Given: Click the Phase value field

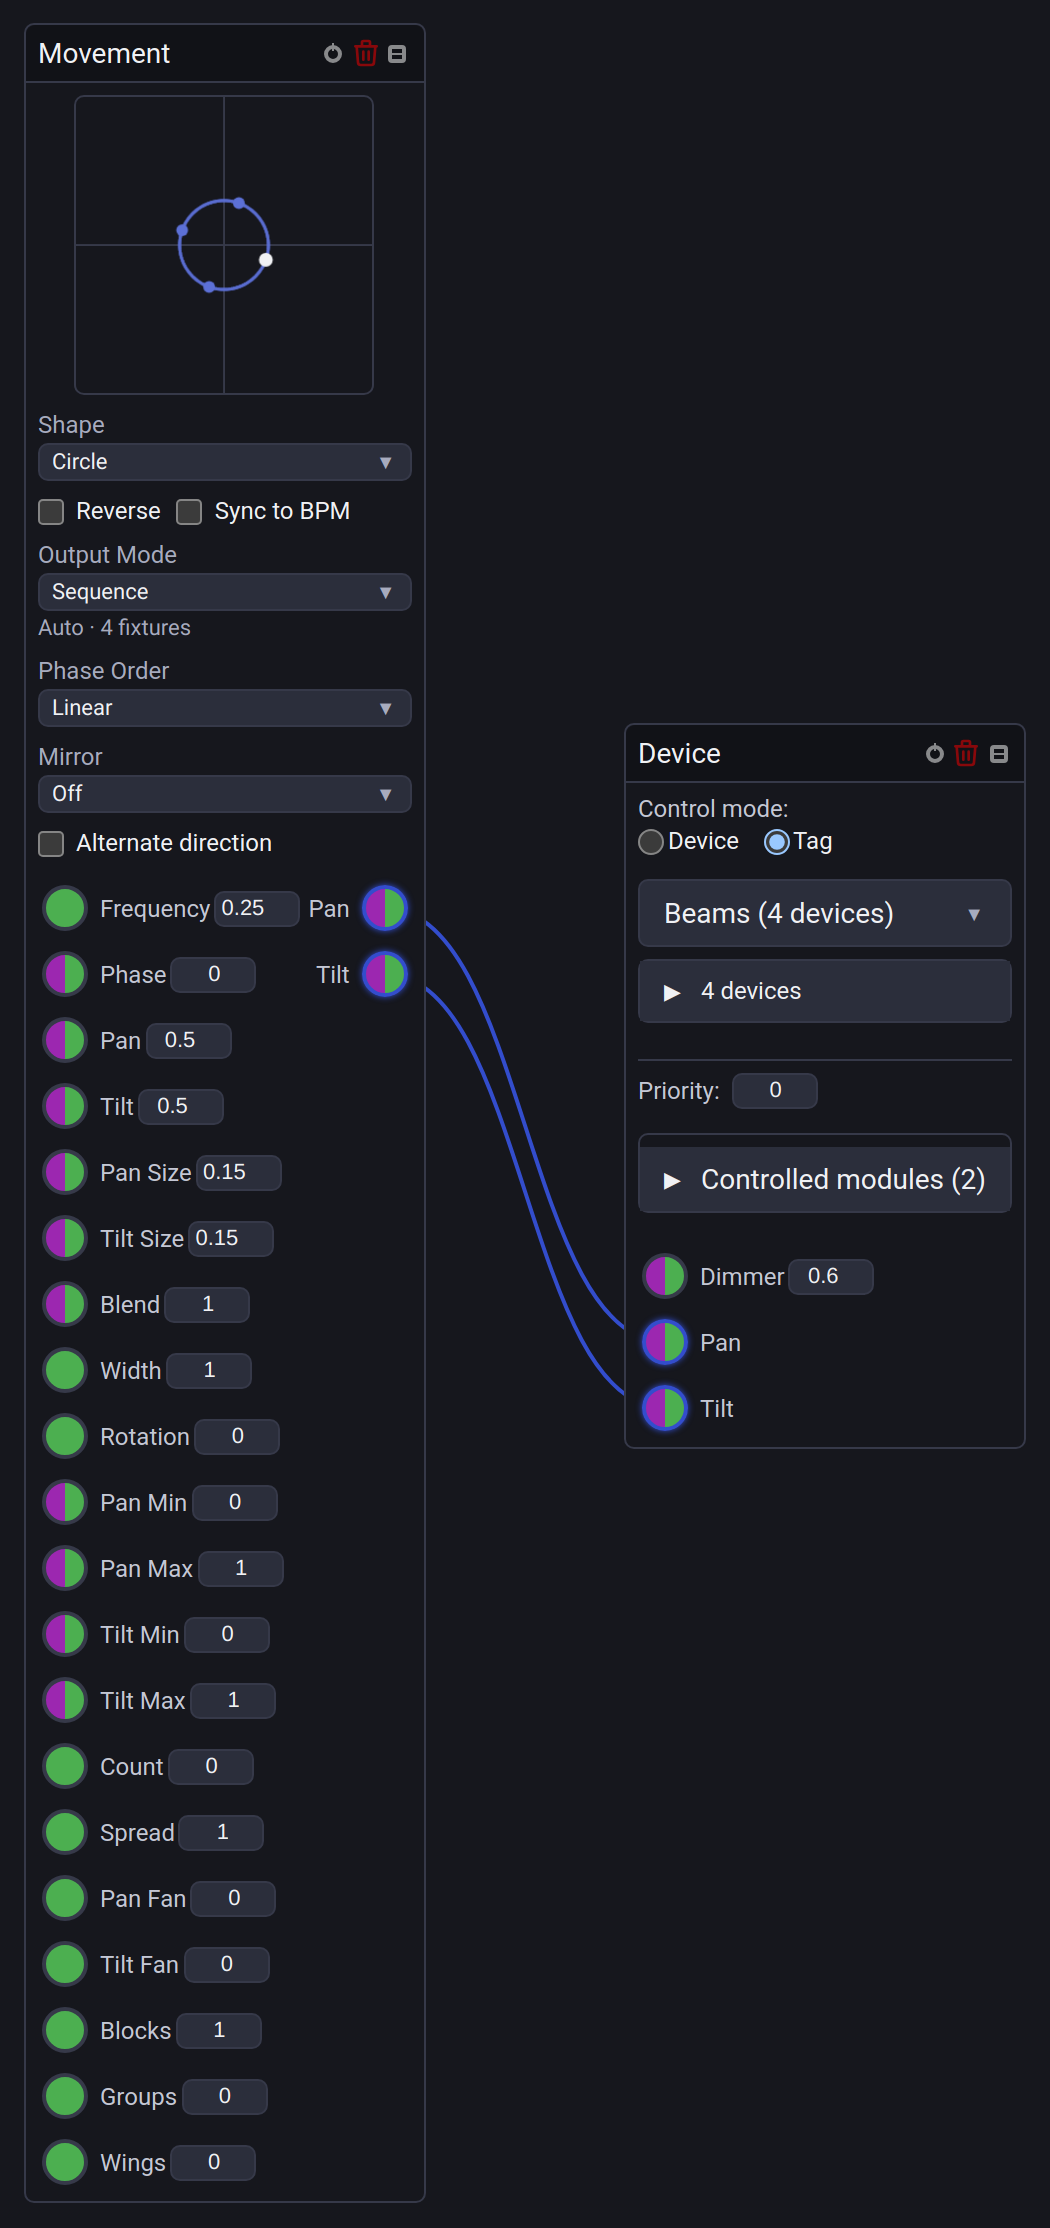Looking at the screenshot, I should coord(213,974).
